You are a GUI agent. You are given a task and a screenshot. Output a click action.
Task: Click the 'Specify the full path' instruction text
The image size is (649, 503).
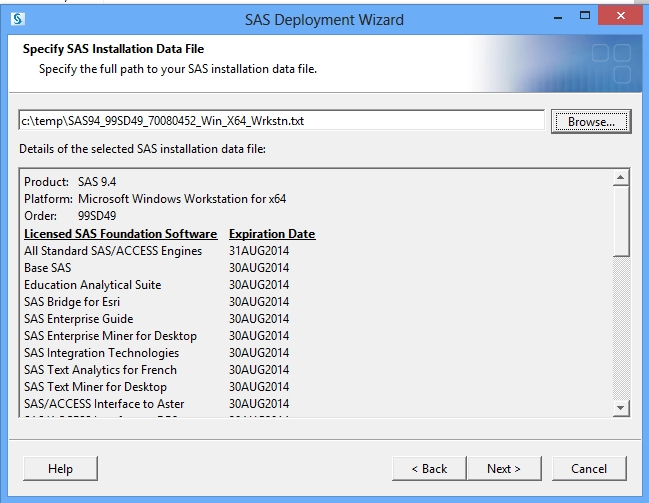[x=178, y=69]
